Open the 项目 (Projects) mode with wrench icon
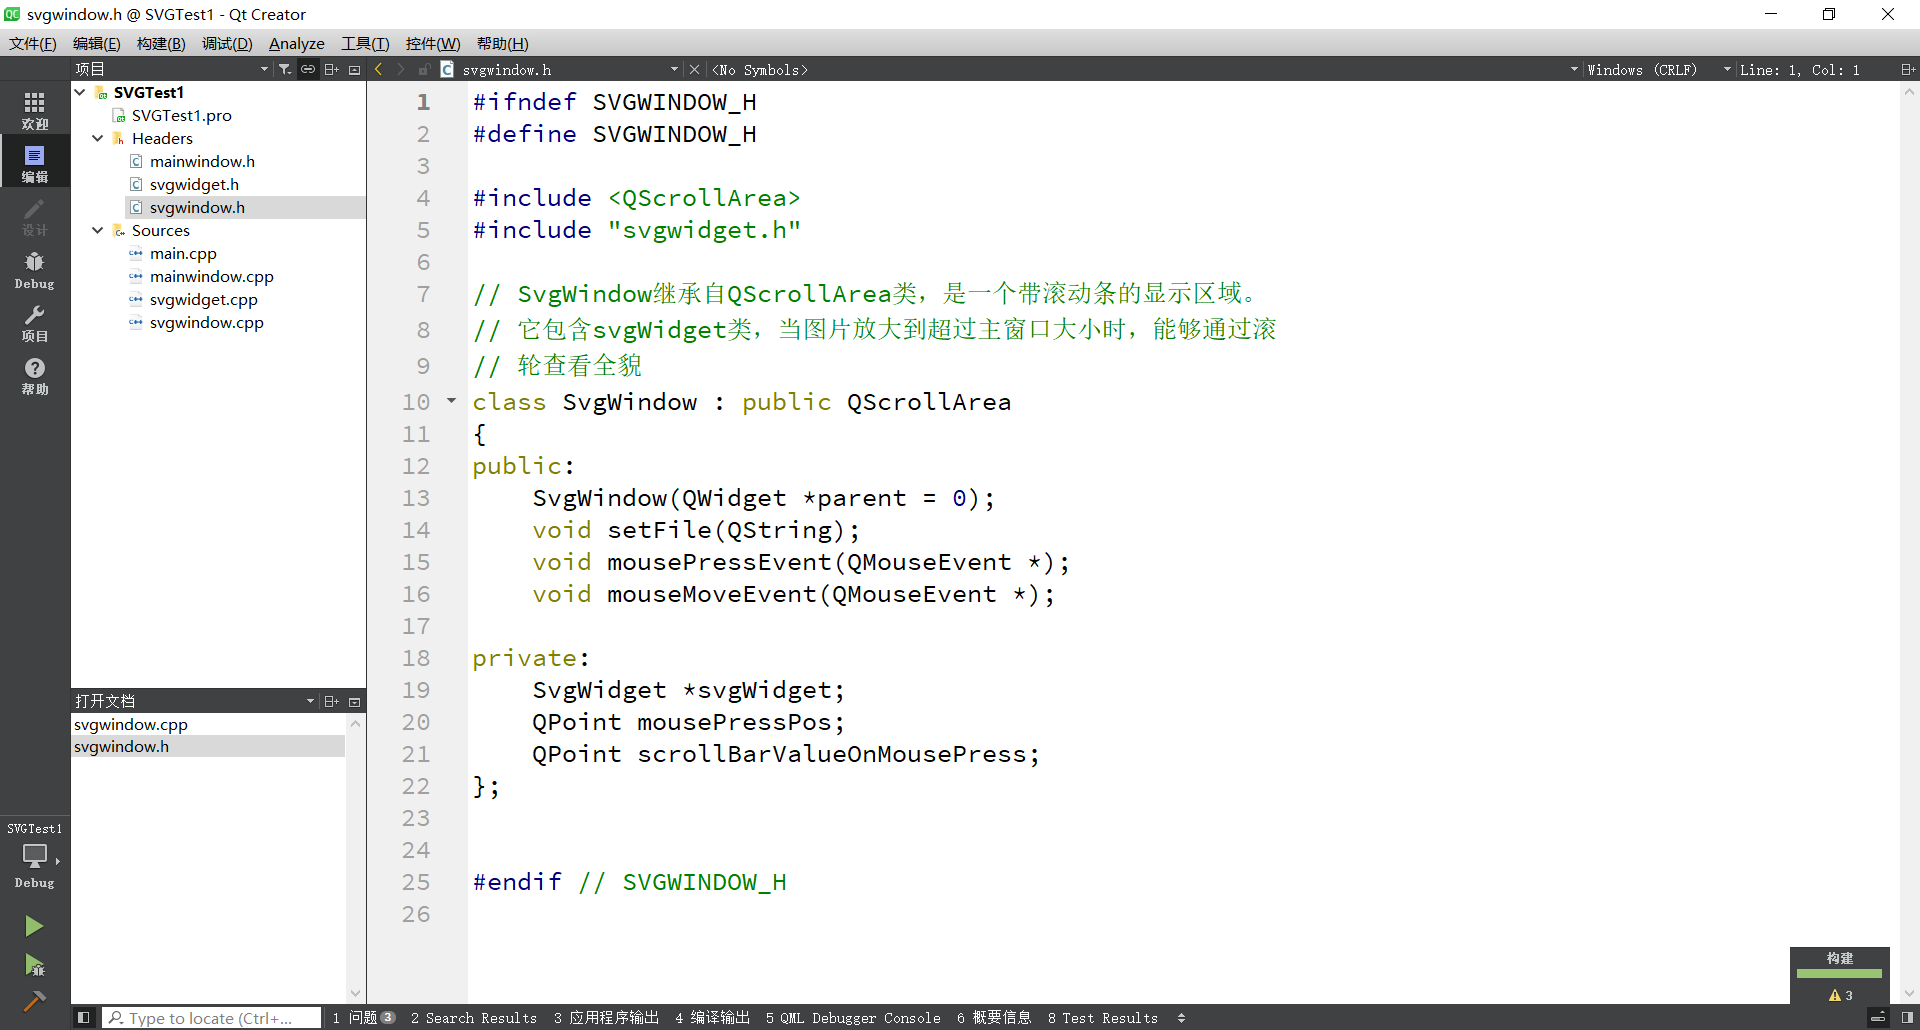Image resolution: width=1920 pixels, height=1030 pixels. pos(35,322)
